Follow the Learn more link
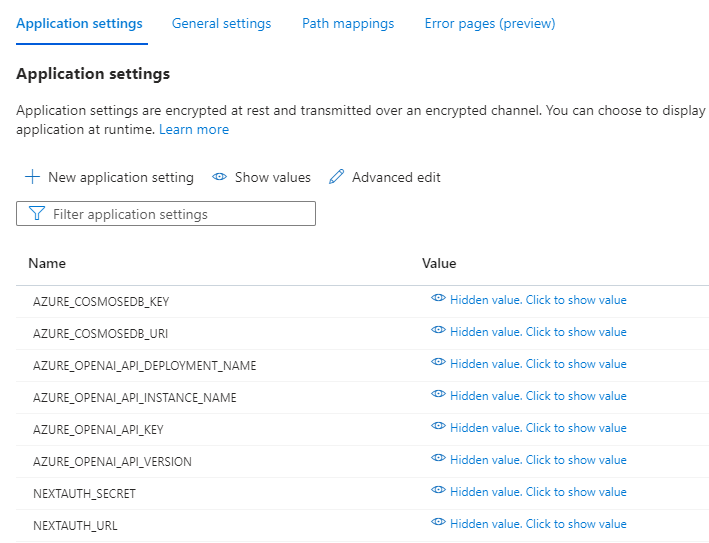The width and height of the screenshot is (709, 543). (x=194, y=130)
